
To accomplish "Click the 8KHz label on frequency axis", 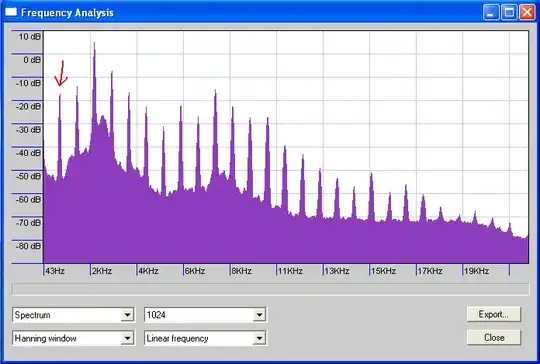I will coord(241,271).
